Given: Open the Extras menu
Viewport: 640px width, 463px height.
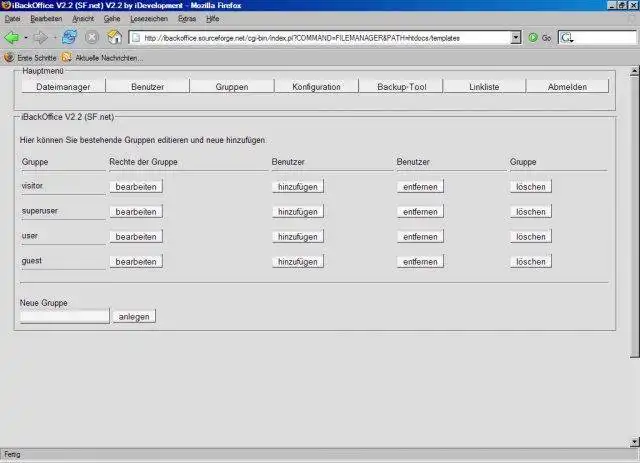Looking at the screenshot, I should click(x=187, y=19).
